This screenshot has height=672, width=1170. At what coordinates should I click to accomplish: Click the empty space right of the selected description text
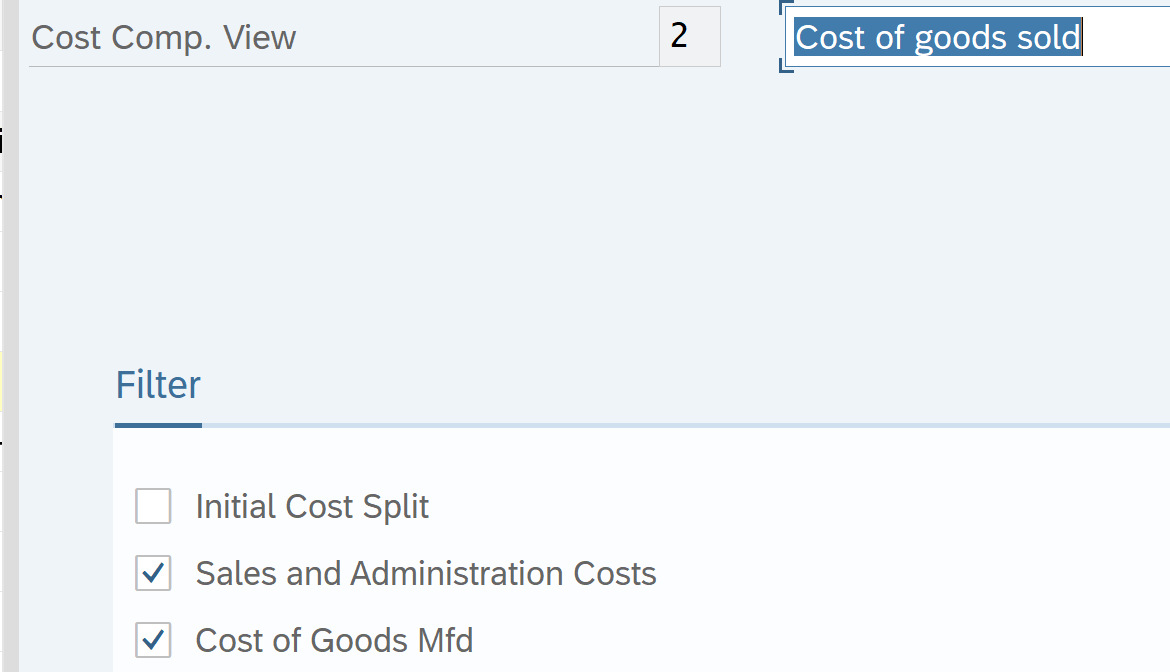[x=1125, y=38]
